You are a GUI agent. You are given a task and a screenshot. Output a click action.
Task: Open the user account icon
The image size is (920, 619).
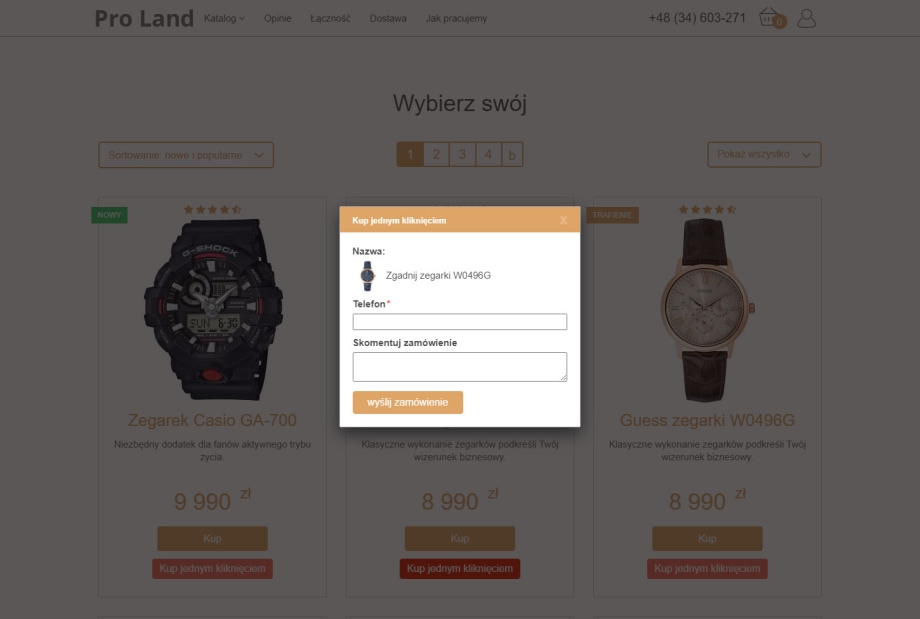tap(807, 18)
